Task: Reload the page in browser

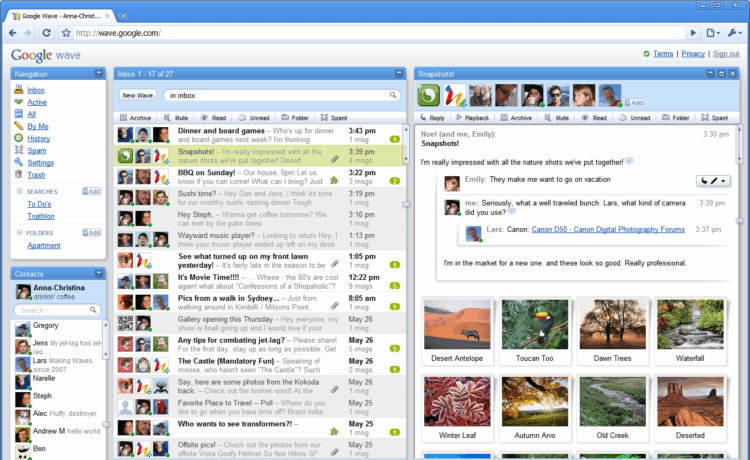Action: (x=46, y=33)
